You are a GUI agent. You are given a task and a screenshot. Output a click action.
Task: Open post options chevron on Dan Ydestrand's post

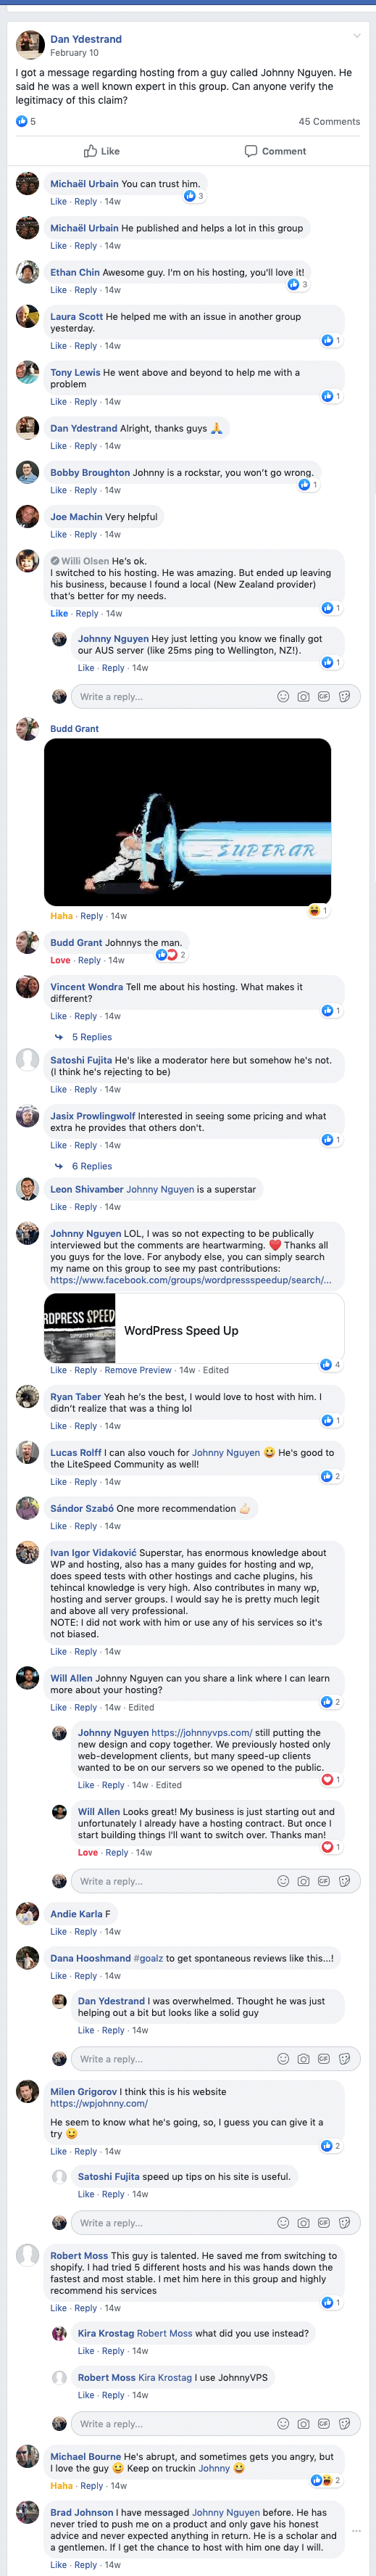357,36
